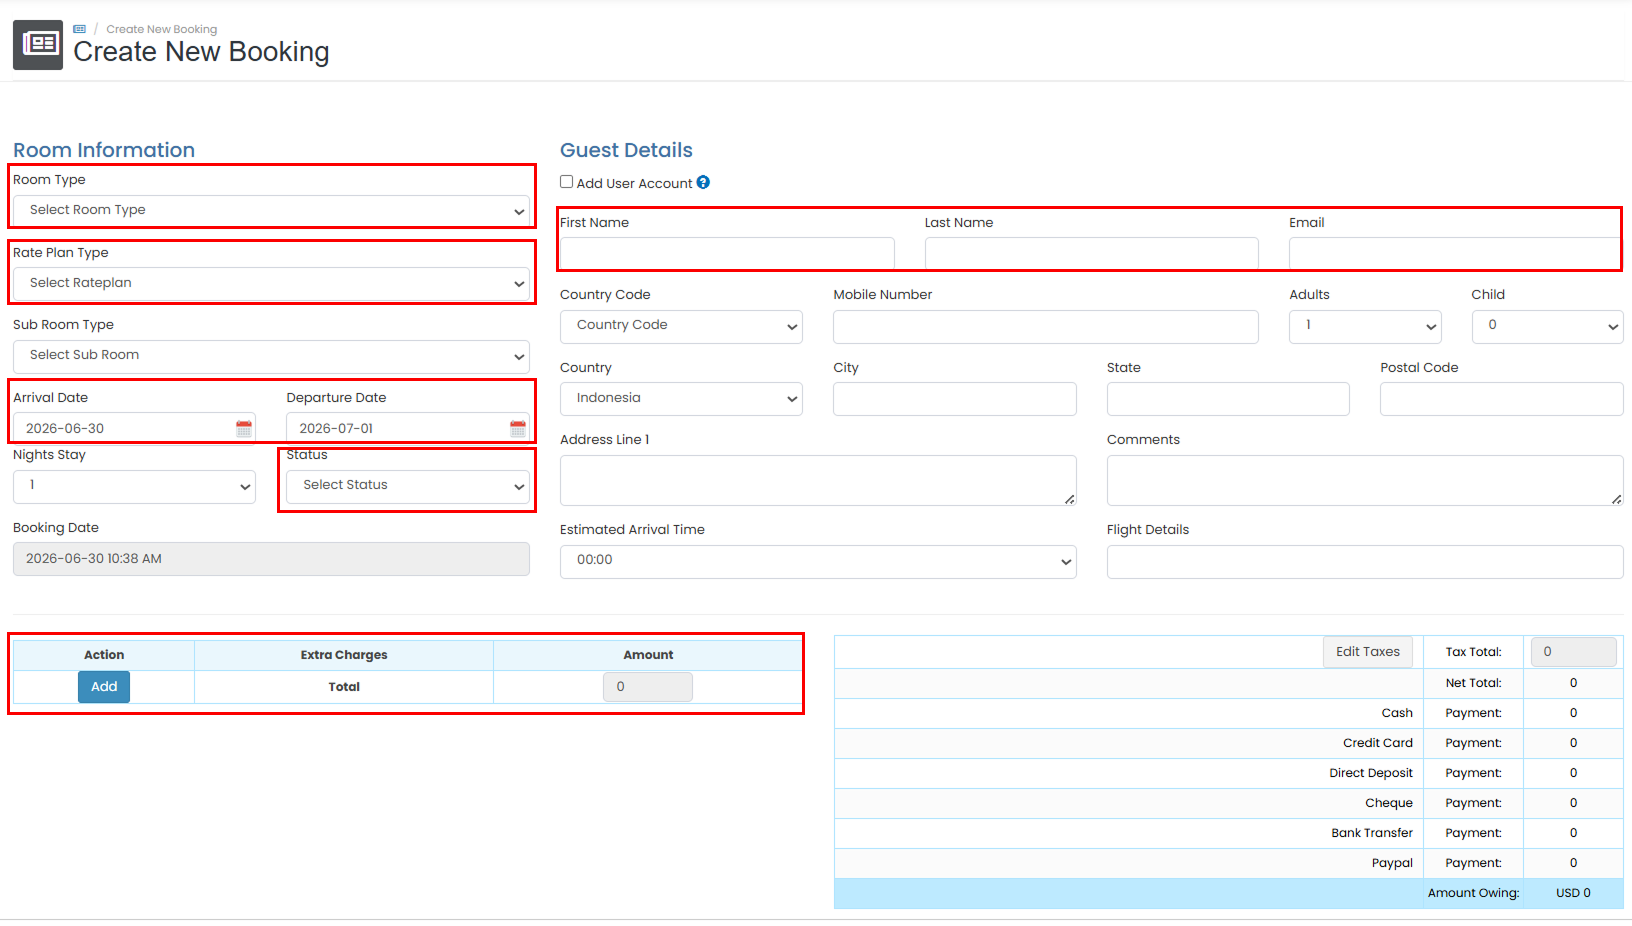
Task: Focus the First Name input field
Action: pyautogui.click(x=727, y=254)
